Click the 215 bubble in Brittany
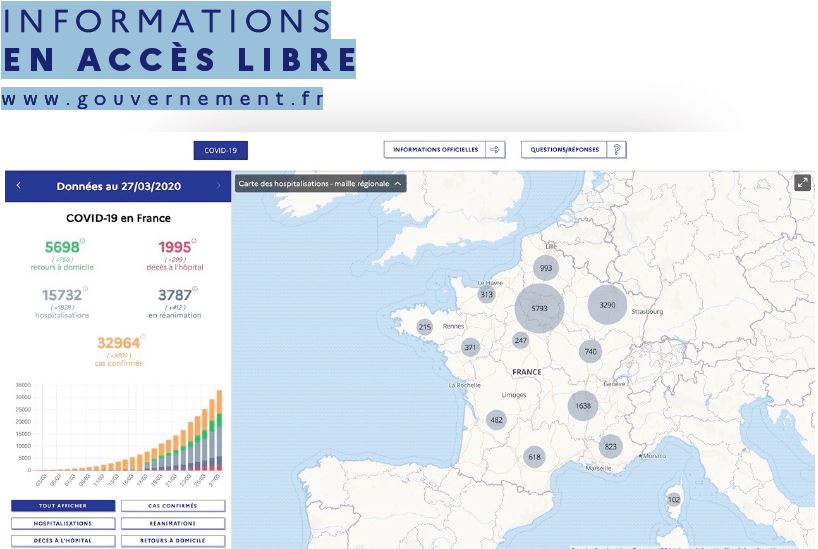This screenshot has height=549, width=818. pyautogui.click(x=425, y=327)
